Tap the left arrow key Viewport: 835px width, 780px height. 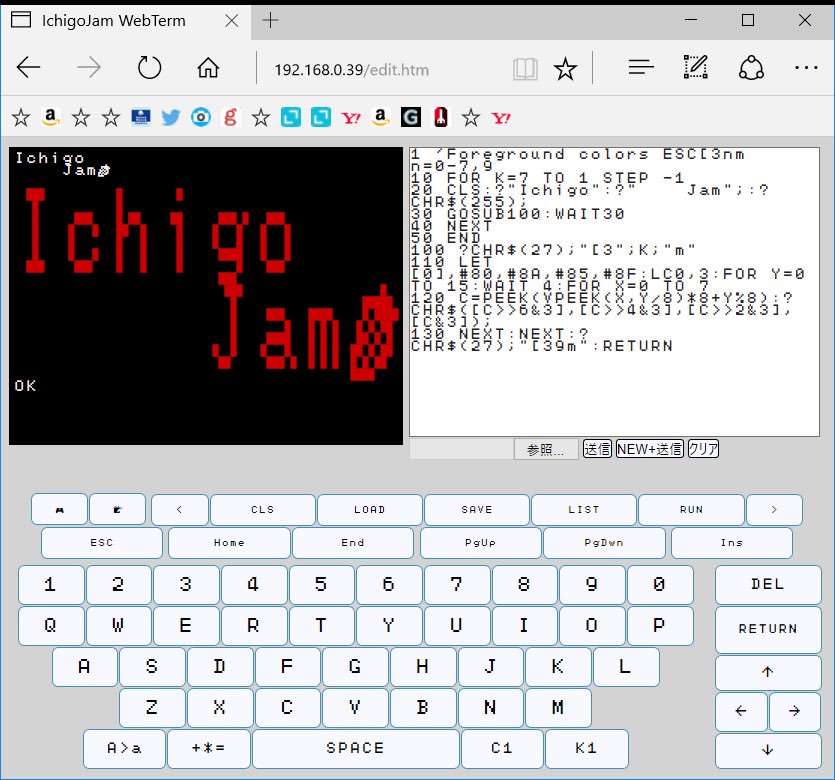[741, 711]
